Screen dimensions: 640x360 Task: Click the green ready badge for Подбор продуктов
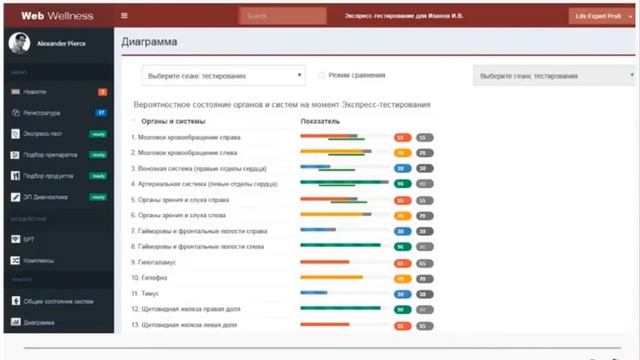pos(98,176)
